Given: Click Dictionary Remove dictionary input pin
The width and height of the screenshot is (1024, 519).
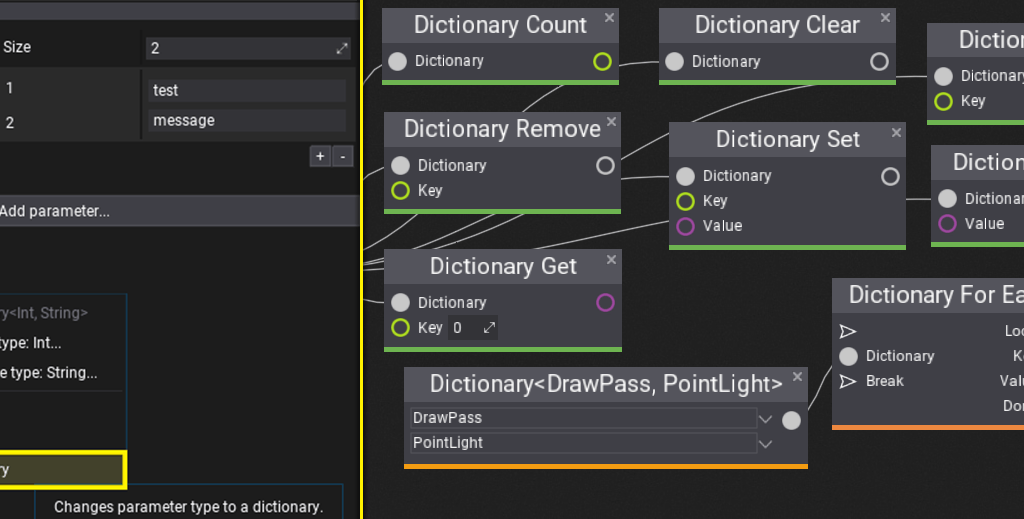Looking at the screenshot, I should coord(400,165).
